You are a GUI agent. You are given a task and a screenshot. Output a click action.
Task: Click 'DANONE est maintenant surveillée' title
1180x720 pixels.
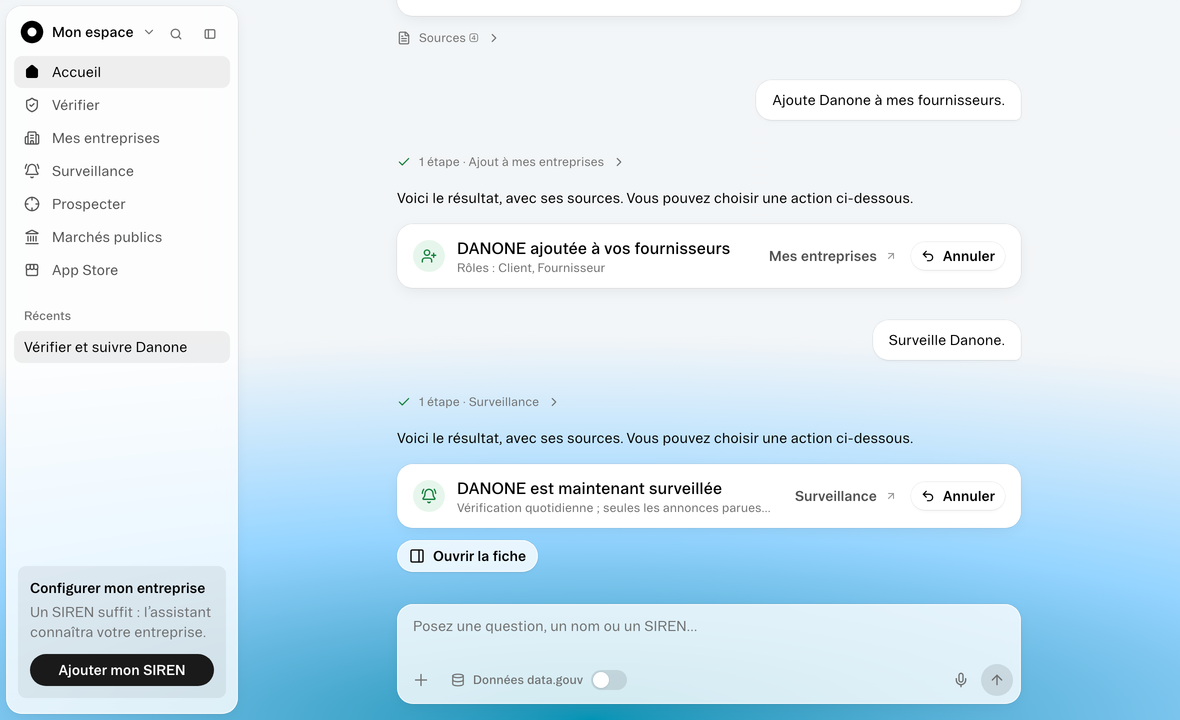pyautogui.click(x=589, y=489)
